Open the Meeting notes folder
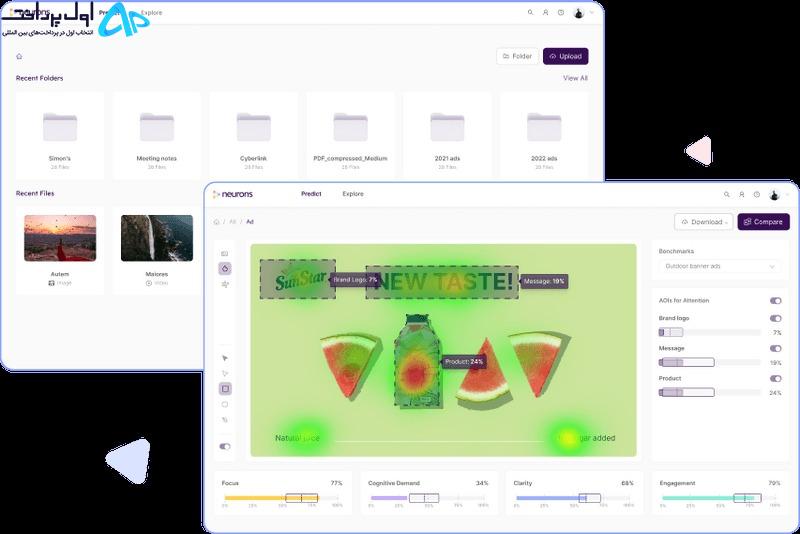Image resolution: width=800 pixels, height=534 pixels. (157, 136)
